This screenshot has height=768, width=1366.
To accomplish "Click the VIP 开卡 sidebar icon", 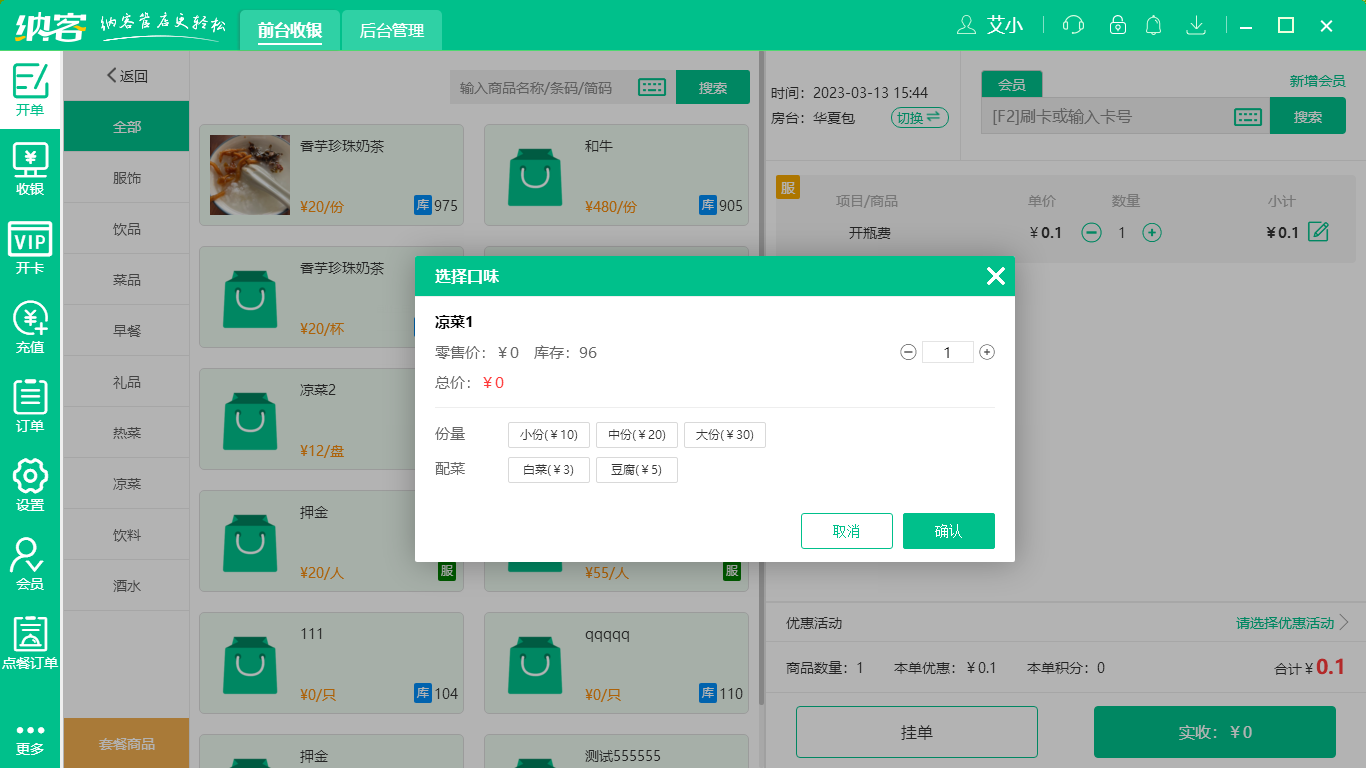I will click(x=30, y=248).
